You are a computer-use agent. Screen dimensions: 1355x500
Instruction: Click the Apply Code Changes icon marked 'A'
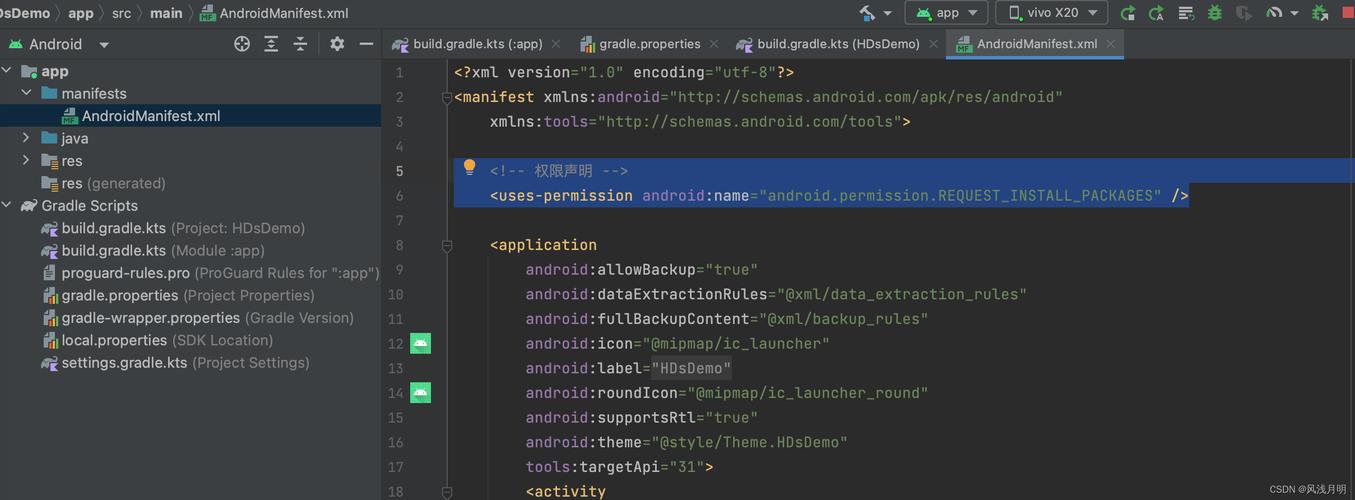(x=1157, y=13)
